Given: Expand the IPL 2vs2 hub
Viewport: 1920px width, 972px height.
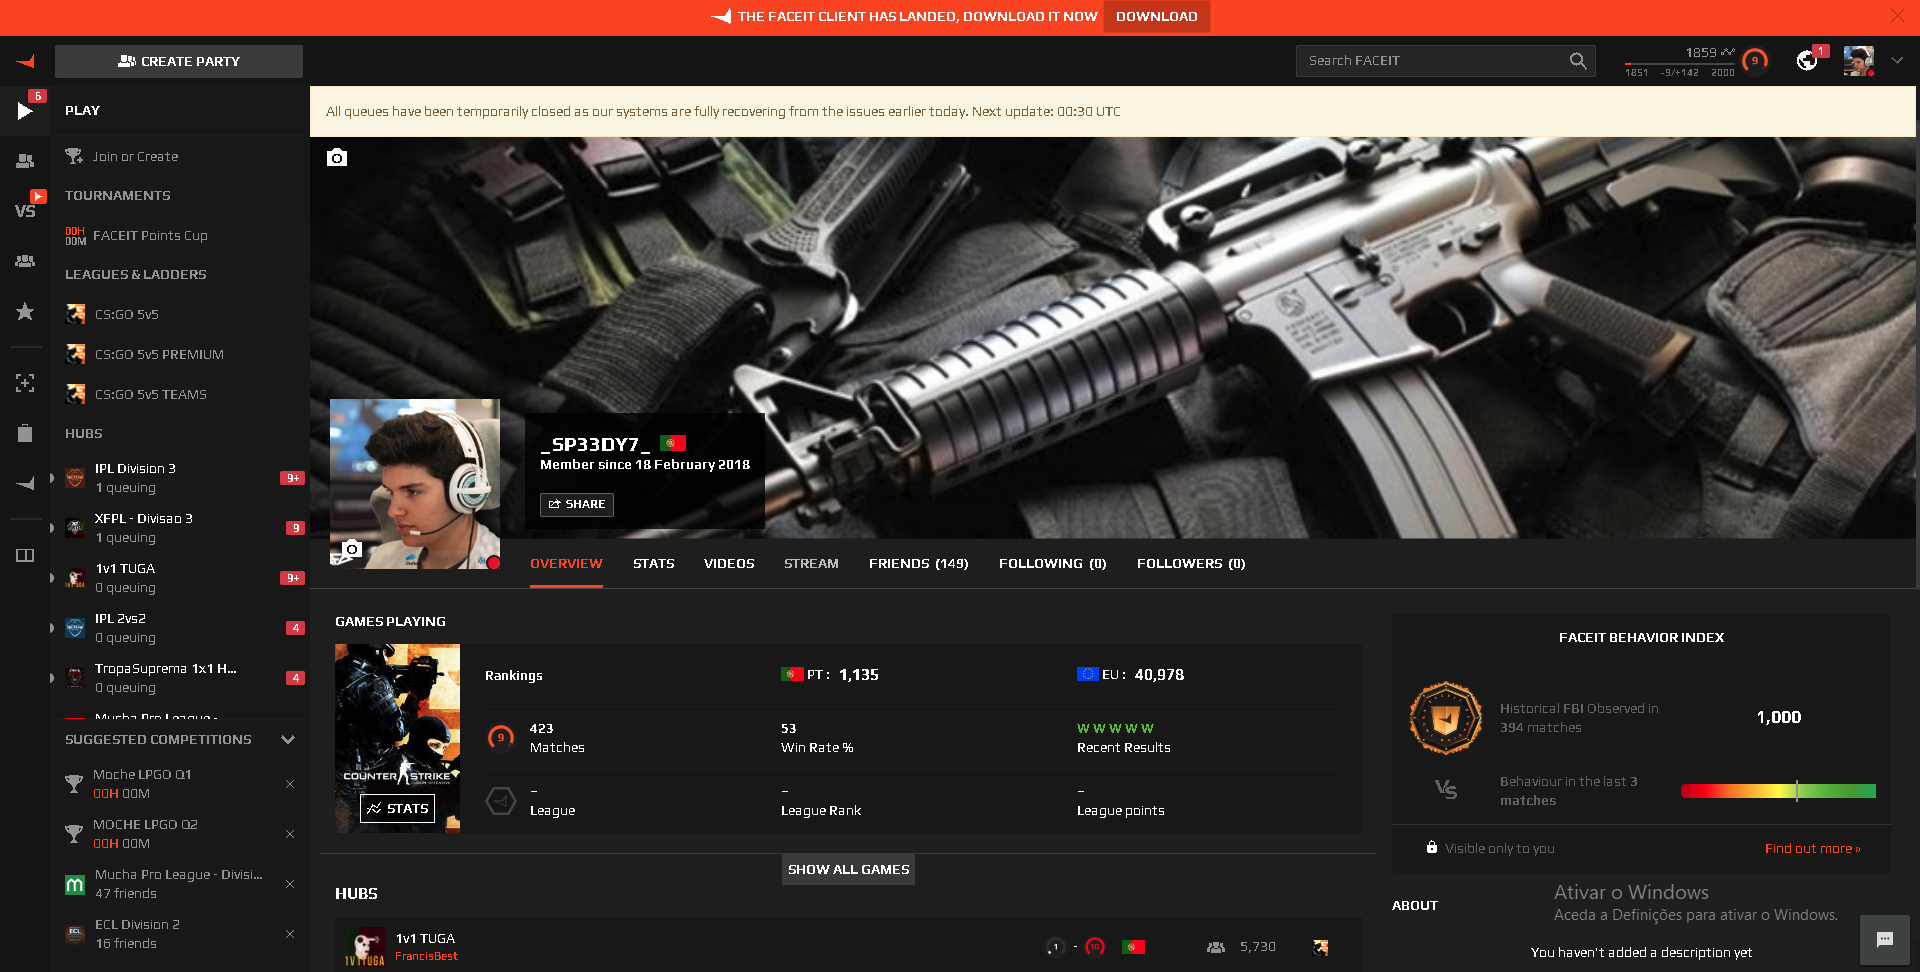Looking at the screenshot, I should point(52,628).
